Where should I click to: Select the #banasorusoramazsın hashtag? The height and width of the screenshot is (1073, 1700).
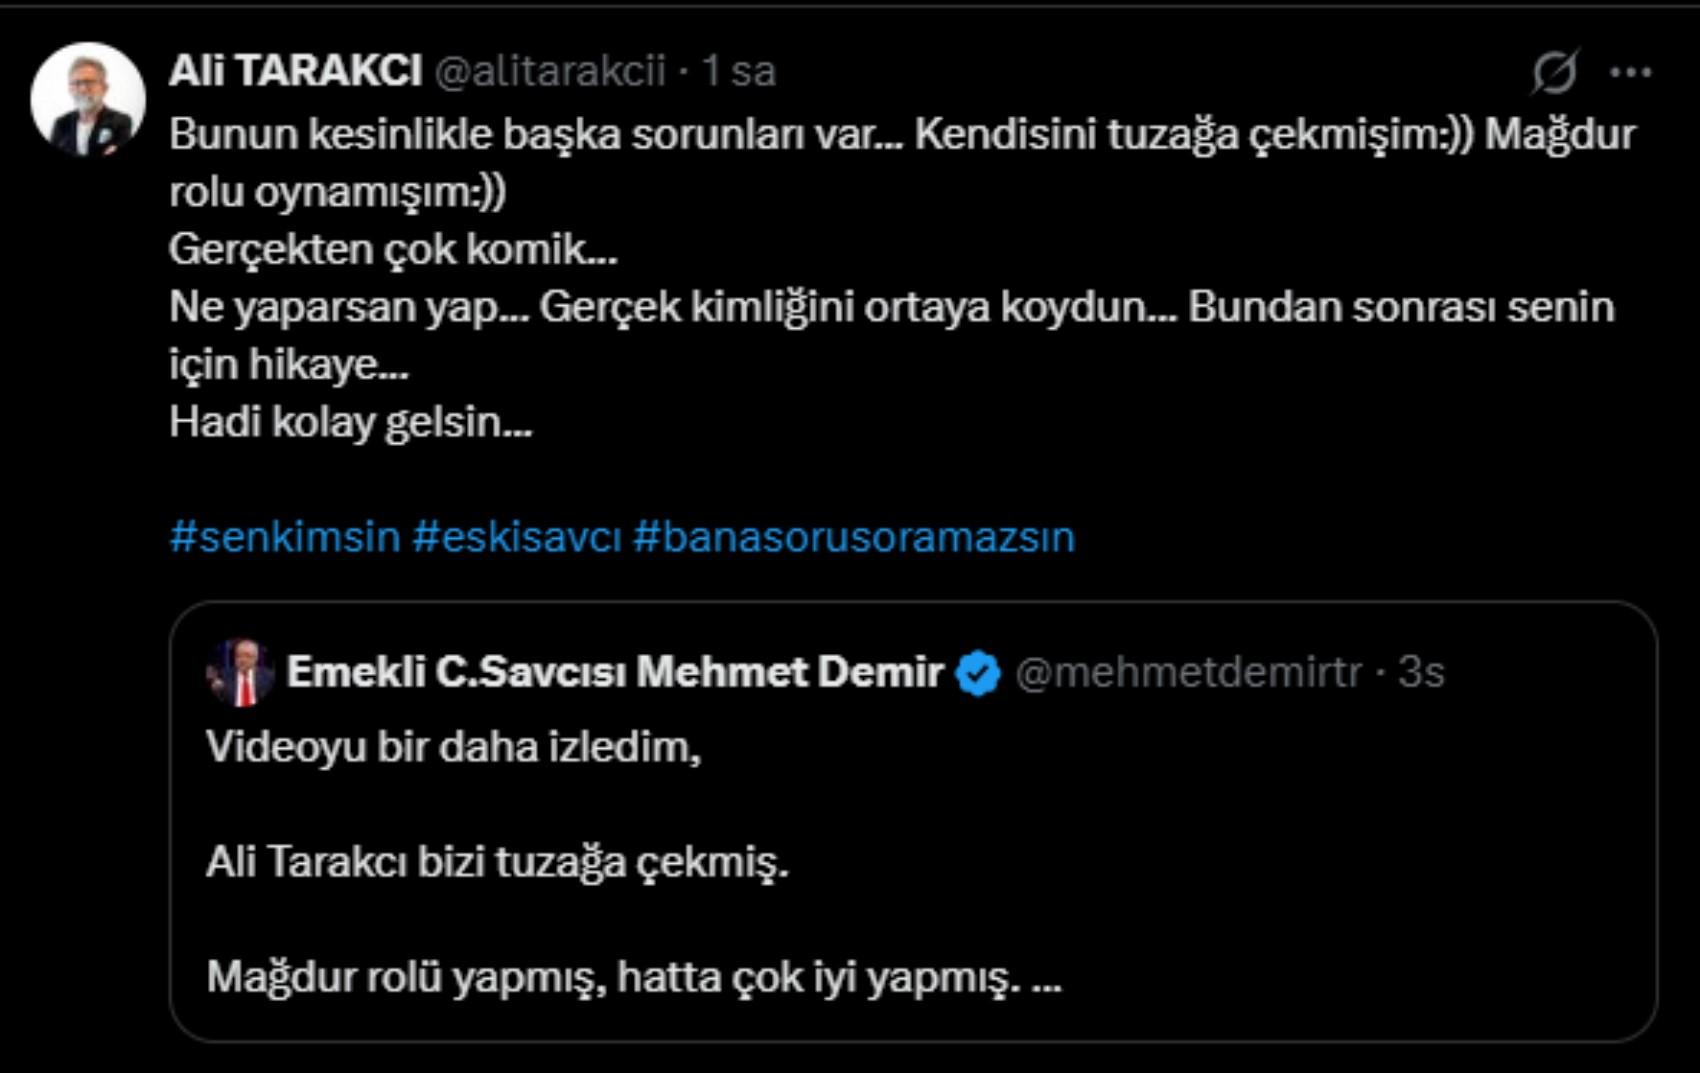click(x=854, y=537)
